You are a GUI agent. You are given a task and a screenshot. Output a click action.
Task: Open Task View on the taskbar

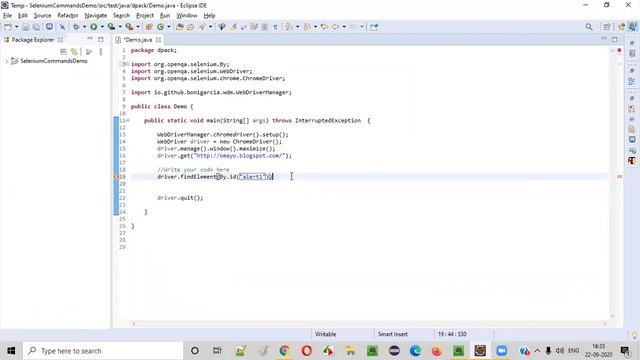[217, 351]
